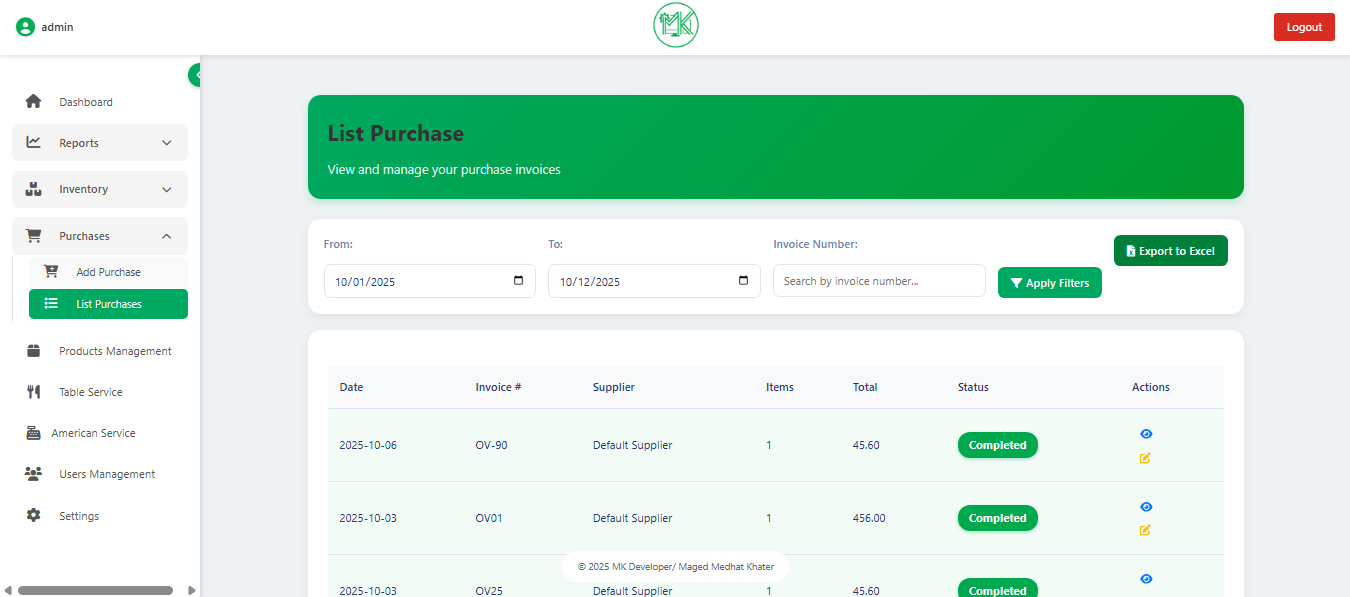
Task: View invoice OV-90 details eye icon
Action: click(1146, 434)
